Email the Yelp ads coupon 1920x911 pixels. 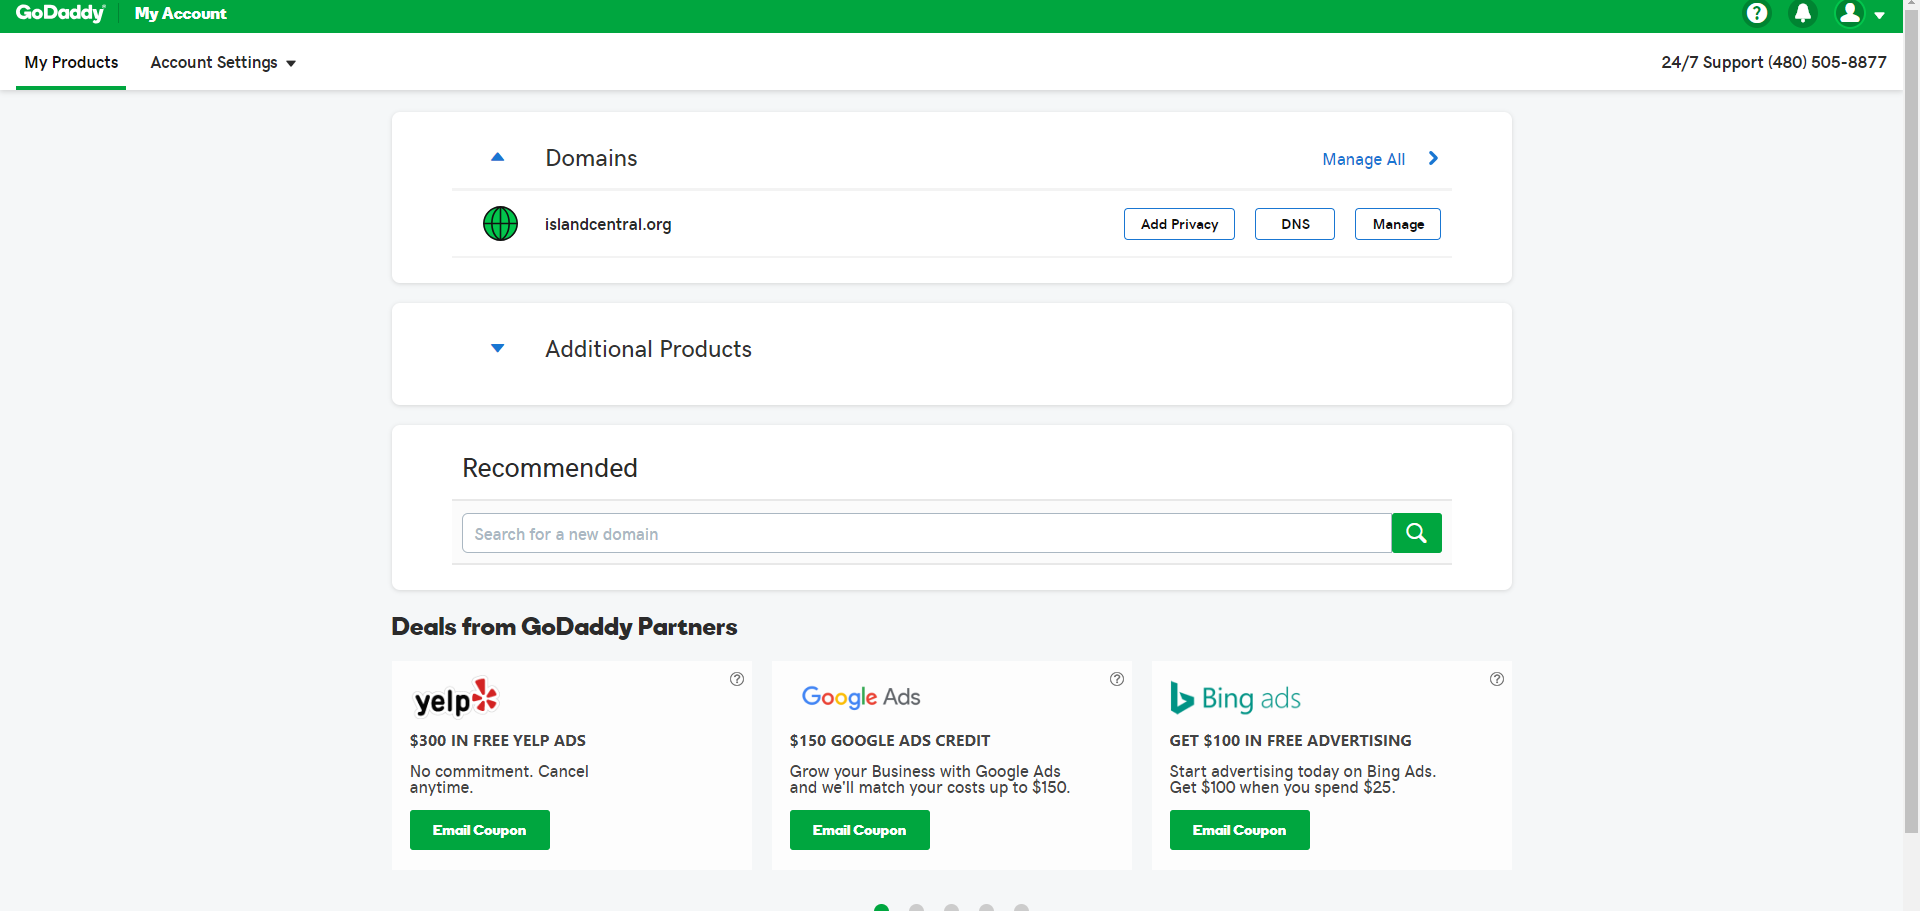coord(479,830)
